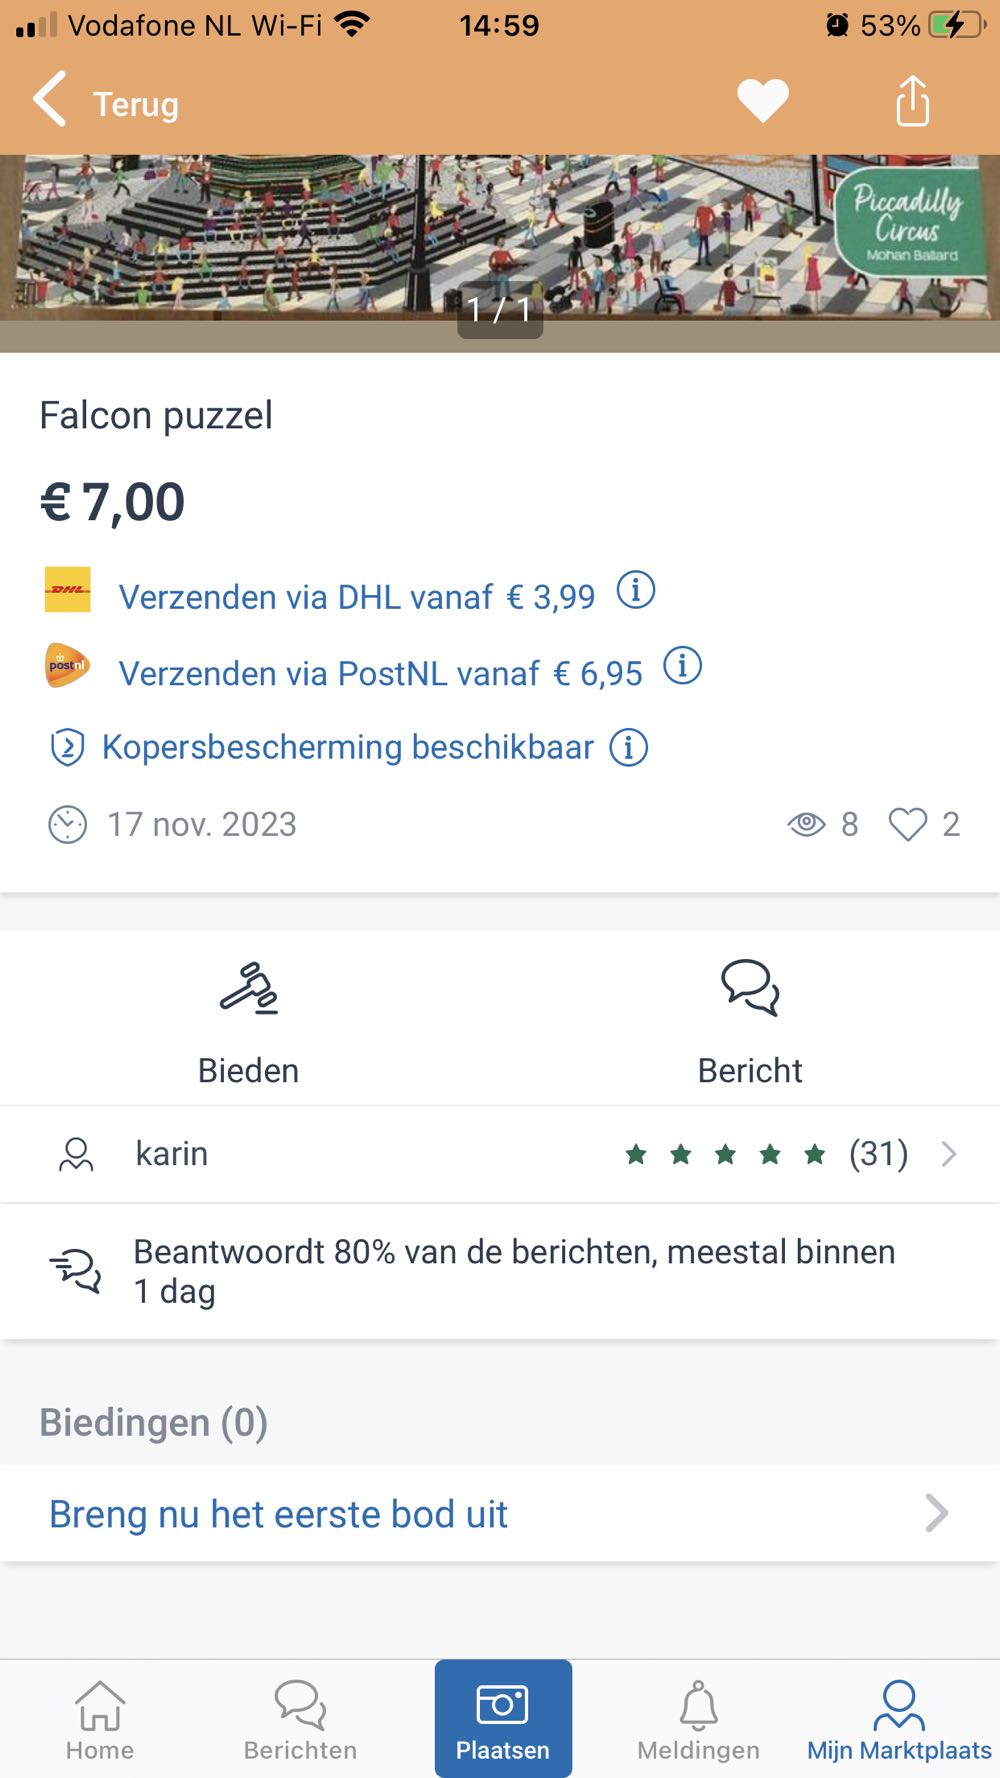Show Kopersbescherming info icon

click(629, 747)
